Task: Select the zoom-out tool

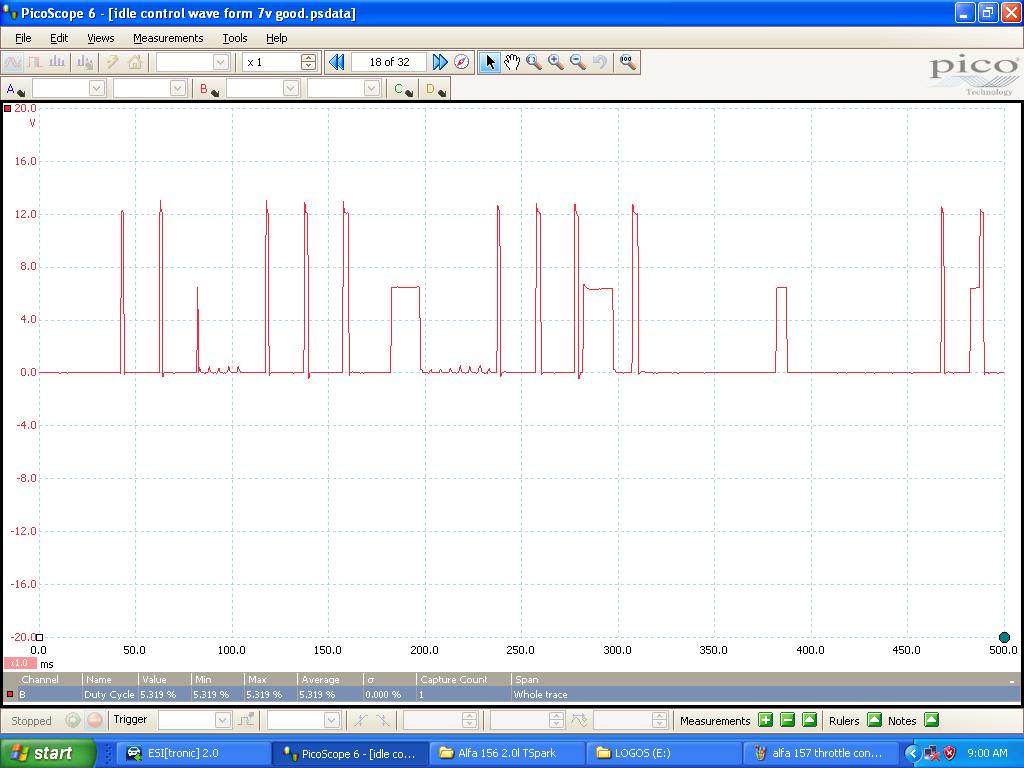Action: (x=578, y=62)
